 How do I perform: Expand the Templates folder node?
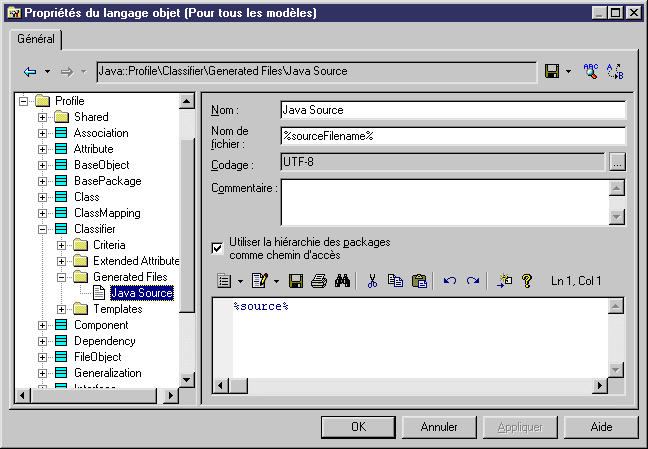point(62,309)
